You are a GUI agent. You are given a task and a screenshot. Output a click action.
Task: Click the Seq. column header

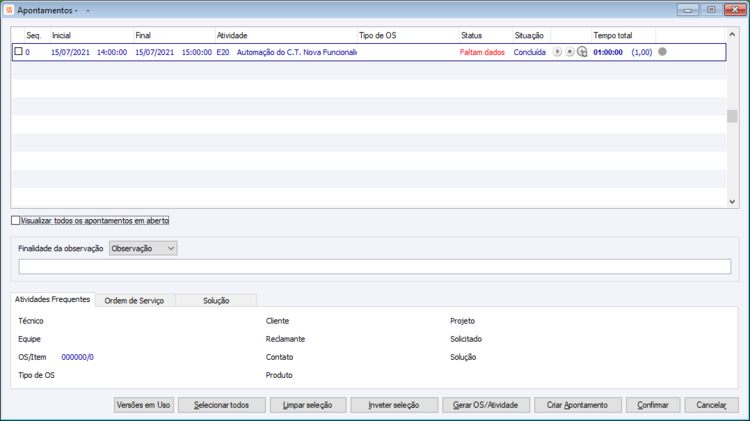pyautogui.click(x=37, y=35)
